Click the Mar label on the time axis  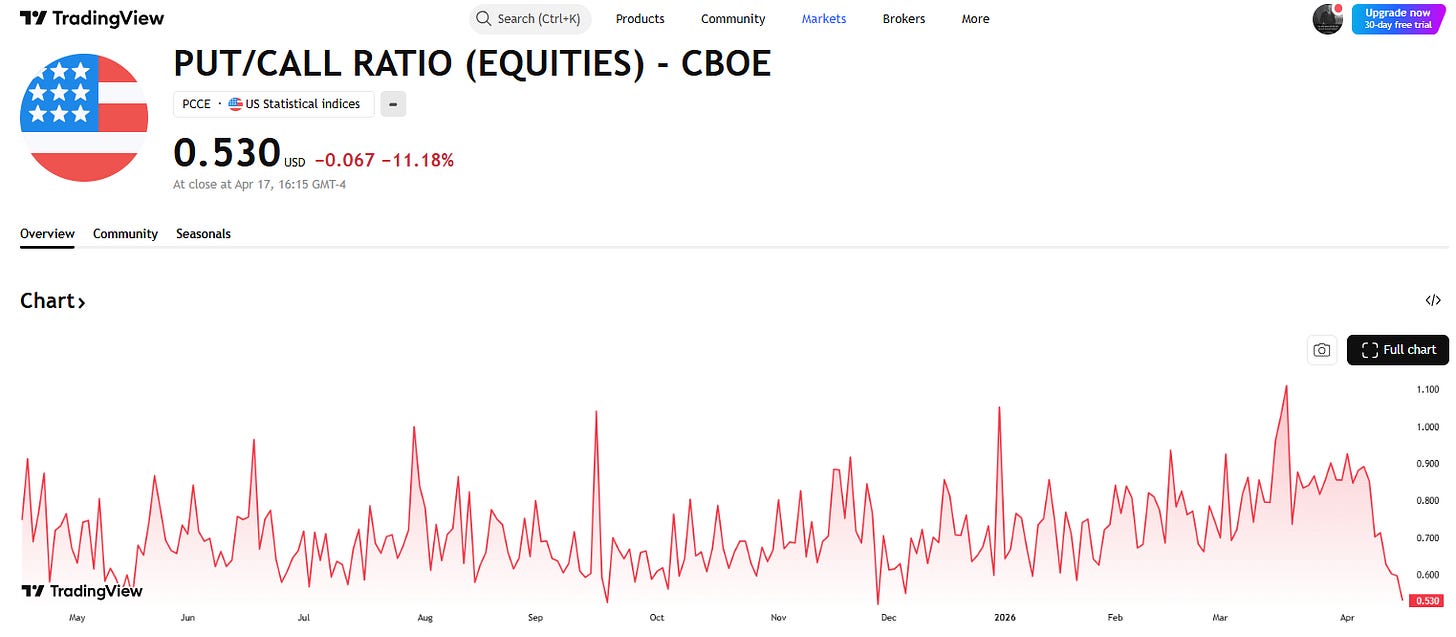coord(1220,618)
